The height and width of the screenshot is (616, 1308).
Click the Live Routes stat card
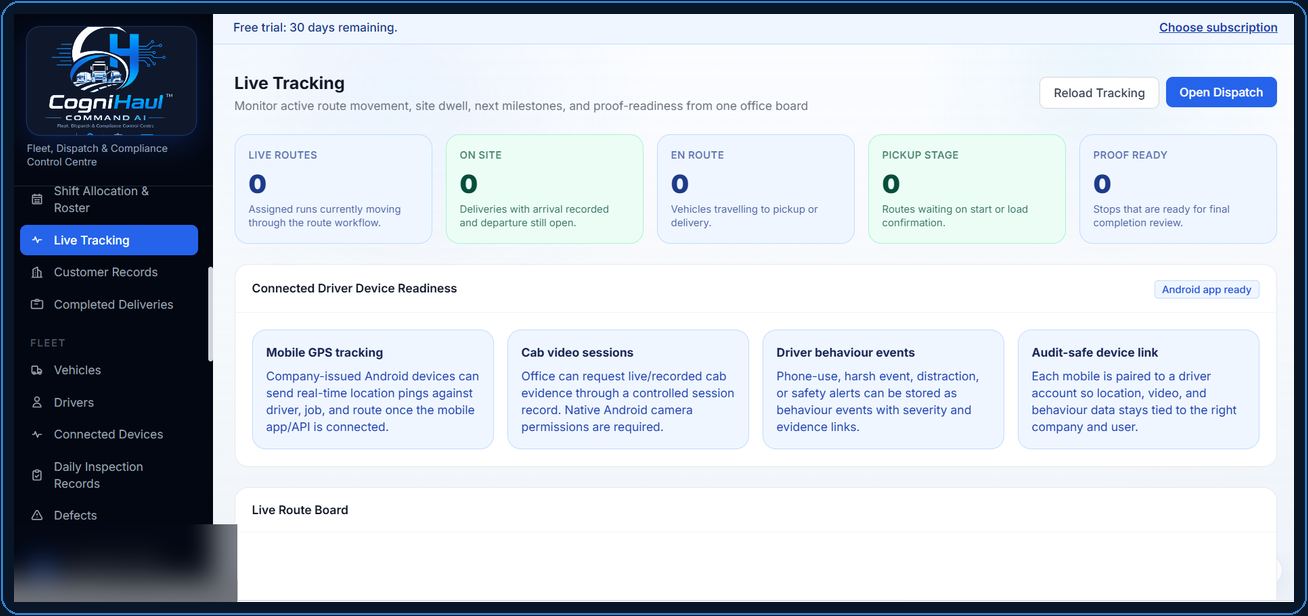coord(333,189)
